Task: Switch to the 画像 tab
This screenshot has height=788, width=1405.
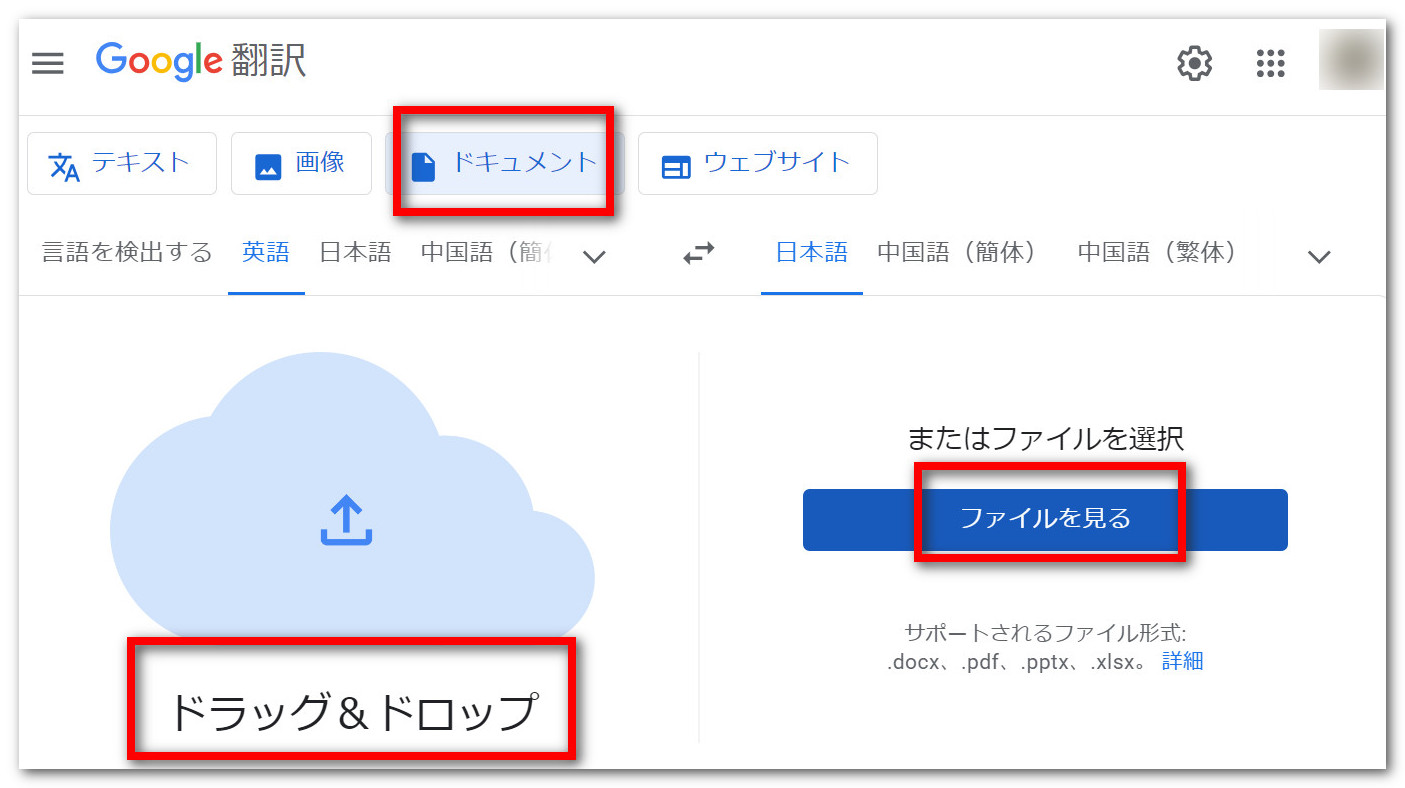Action: (x=301, y=163)
